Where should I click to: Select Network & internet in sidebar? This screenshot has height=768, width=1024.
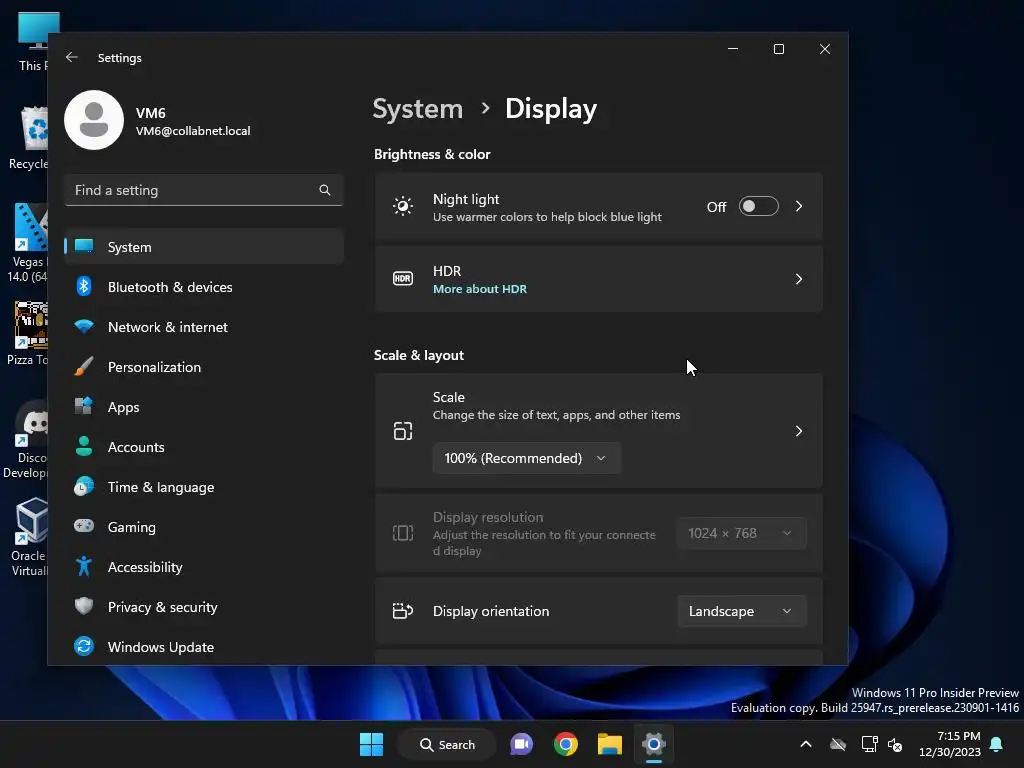[x=204, y=327]
